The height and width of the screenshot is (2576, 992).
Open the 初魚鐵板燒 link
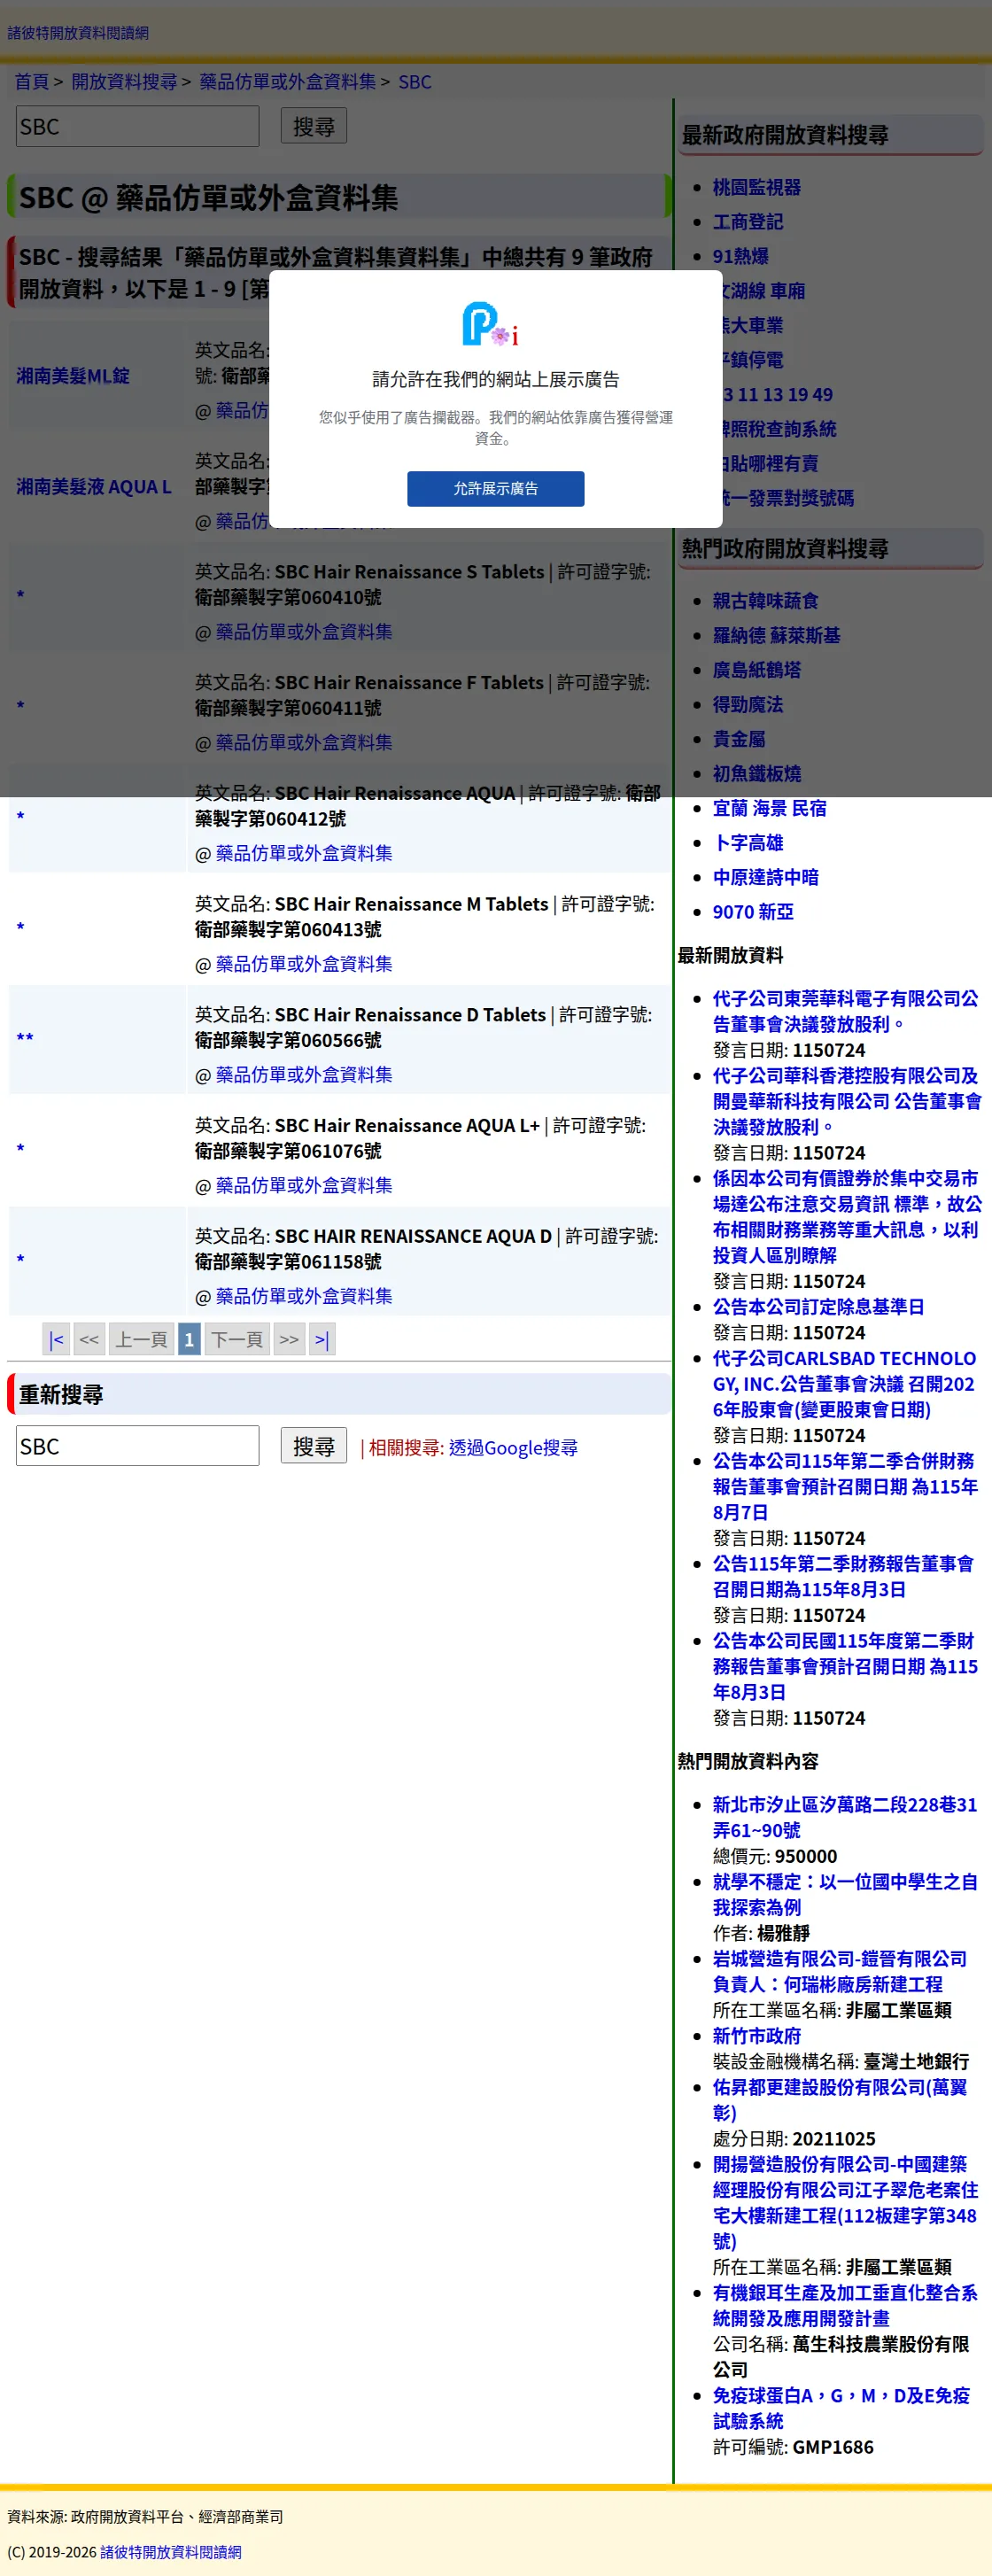[x=756, y=774]
